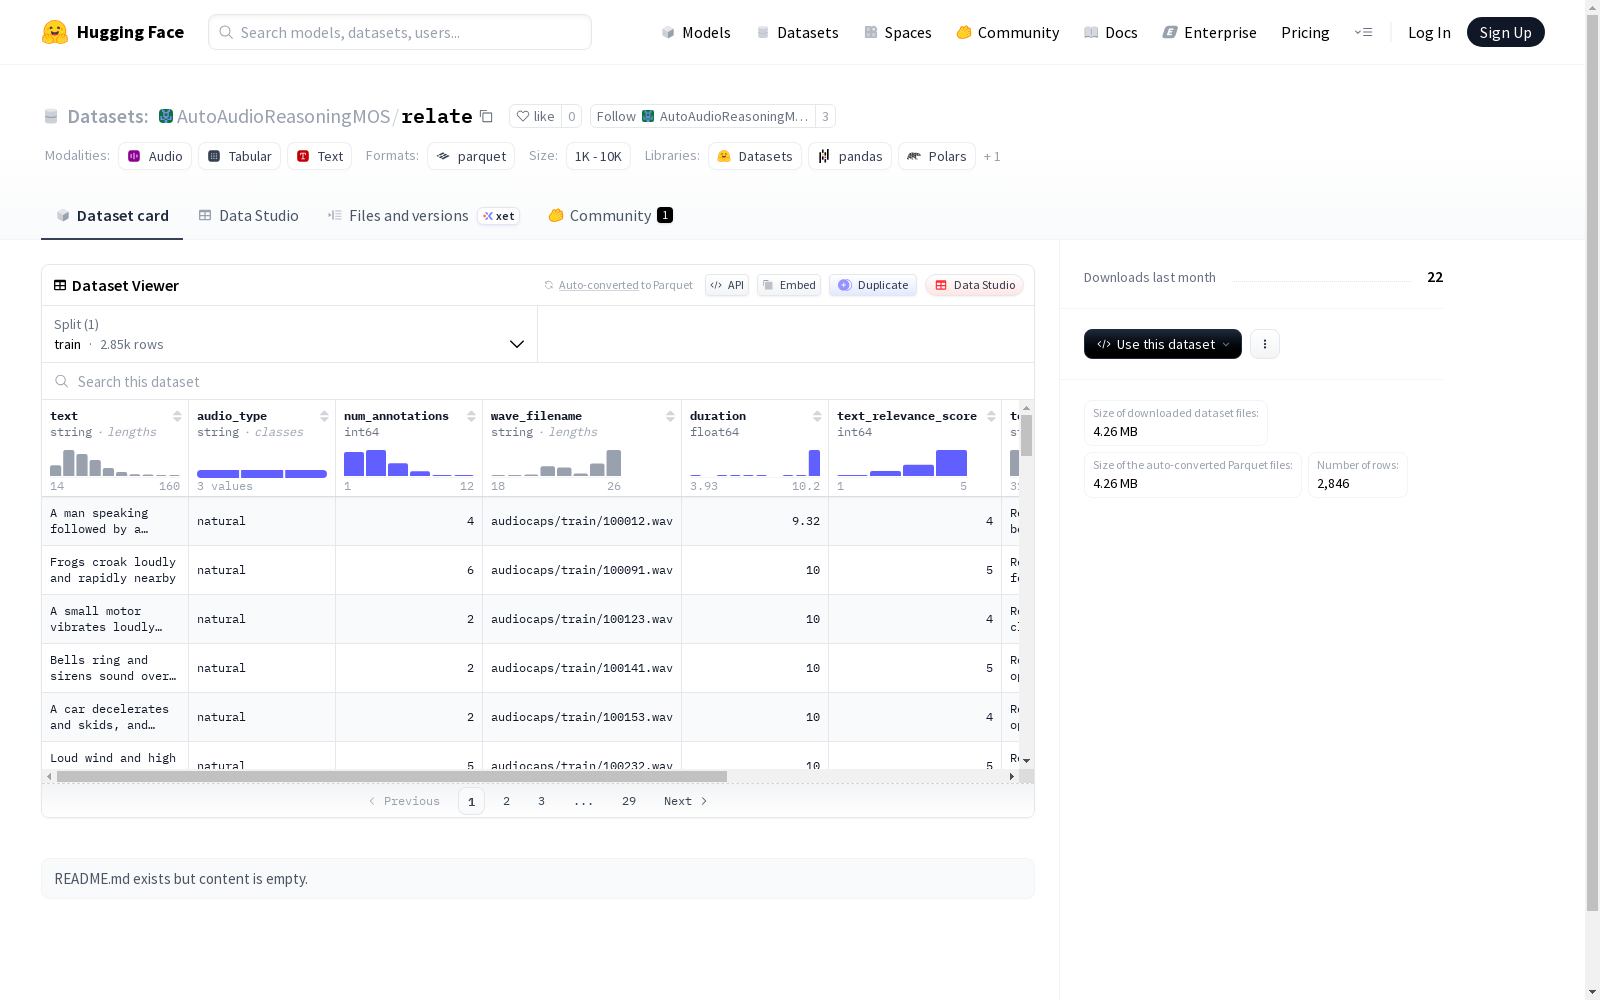Image resolution: width=1600 pixels, height=1000 pixels.
Task: Sort by the audio_type column
Action: 324,416
